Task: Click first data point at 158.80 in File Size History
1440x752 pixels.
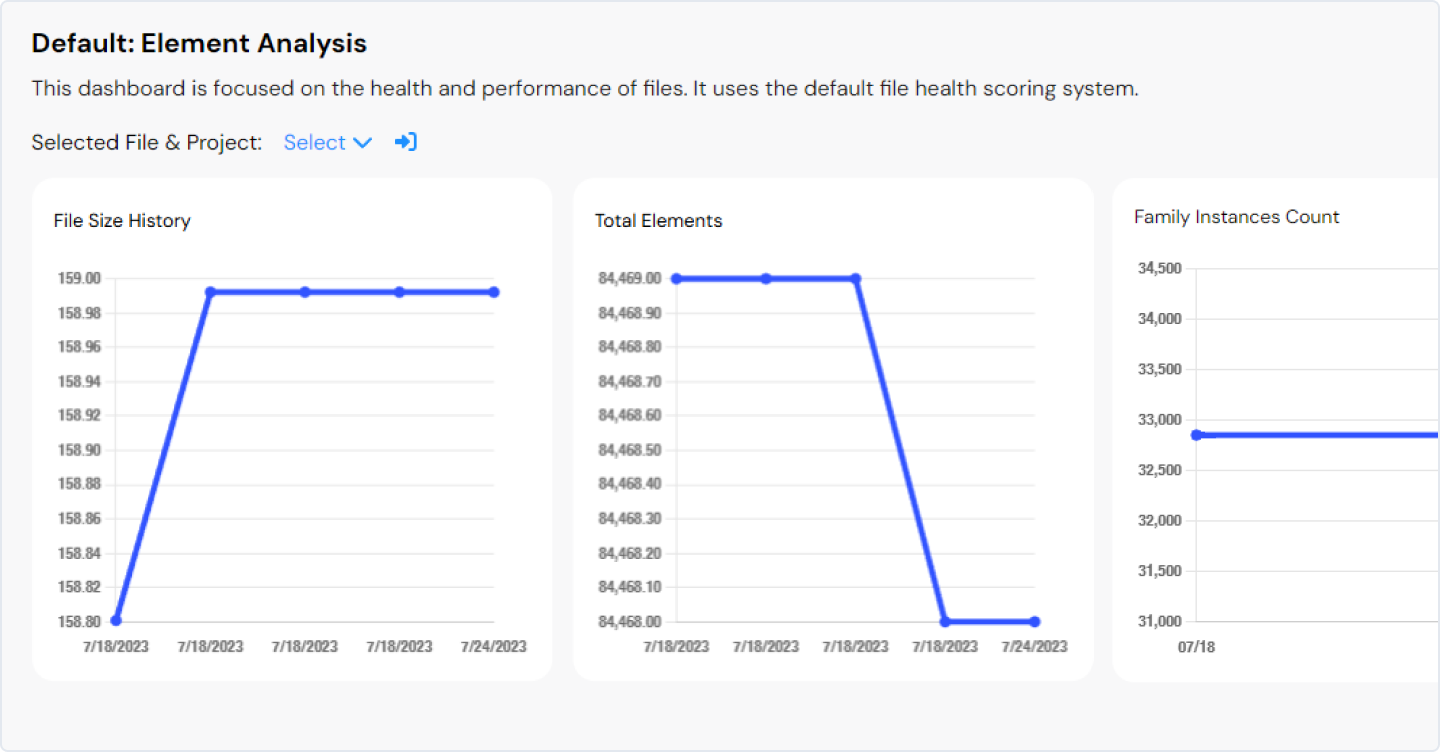Action: [116, 620]
